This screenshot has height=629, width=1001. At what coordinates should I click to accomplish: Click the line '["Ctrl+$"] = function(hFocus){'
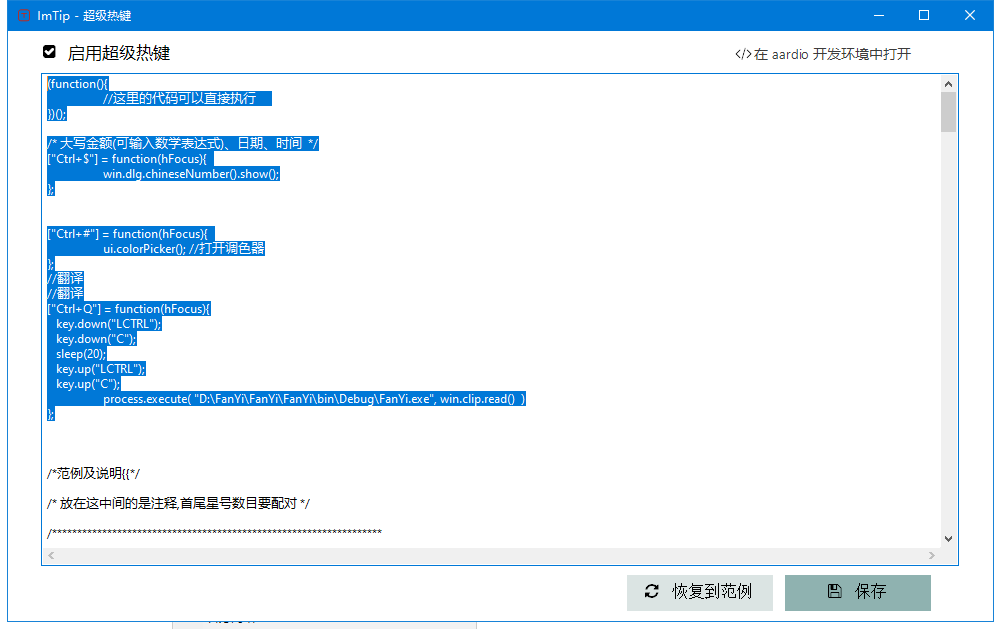click(x=126, y=159)
